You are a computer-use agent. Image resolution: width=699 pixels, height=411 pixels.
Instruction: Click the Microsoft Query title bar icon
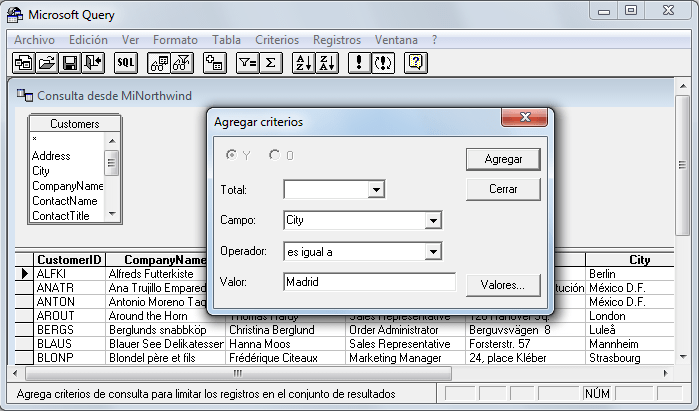[x=15, y=15]
